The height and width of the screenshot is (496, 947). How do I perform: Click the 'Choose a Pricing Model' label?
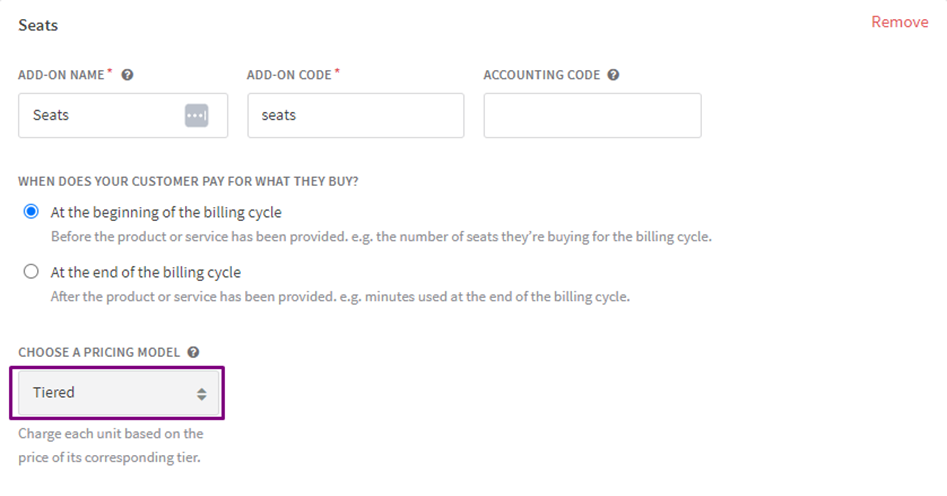(99, 352)
